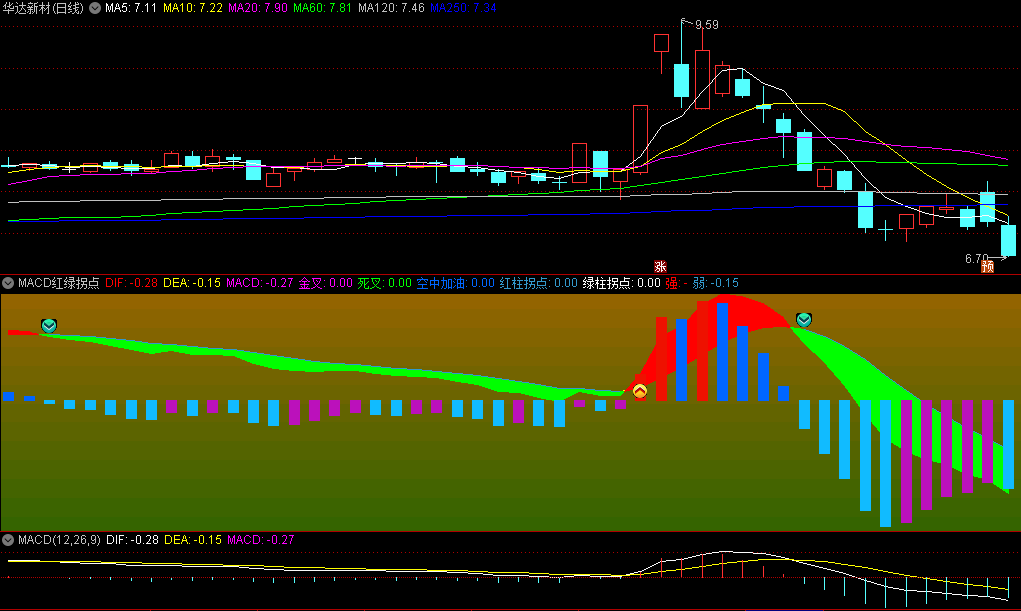The height and width of the screenshot is (611, 1021).
Task: Click the red 涨 marker under the candles
Action: 660,266
